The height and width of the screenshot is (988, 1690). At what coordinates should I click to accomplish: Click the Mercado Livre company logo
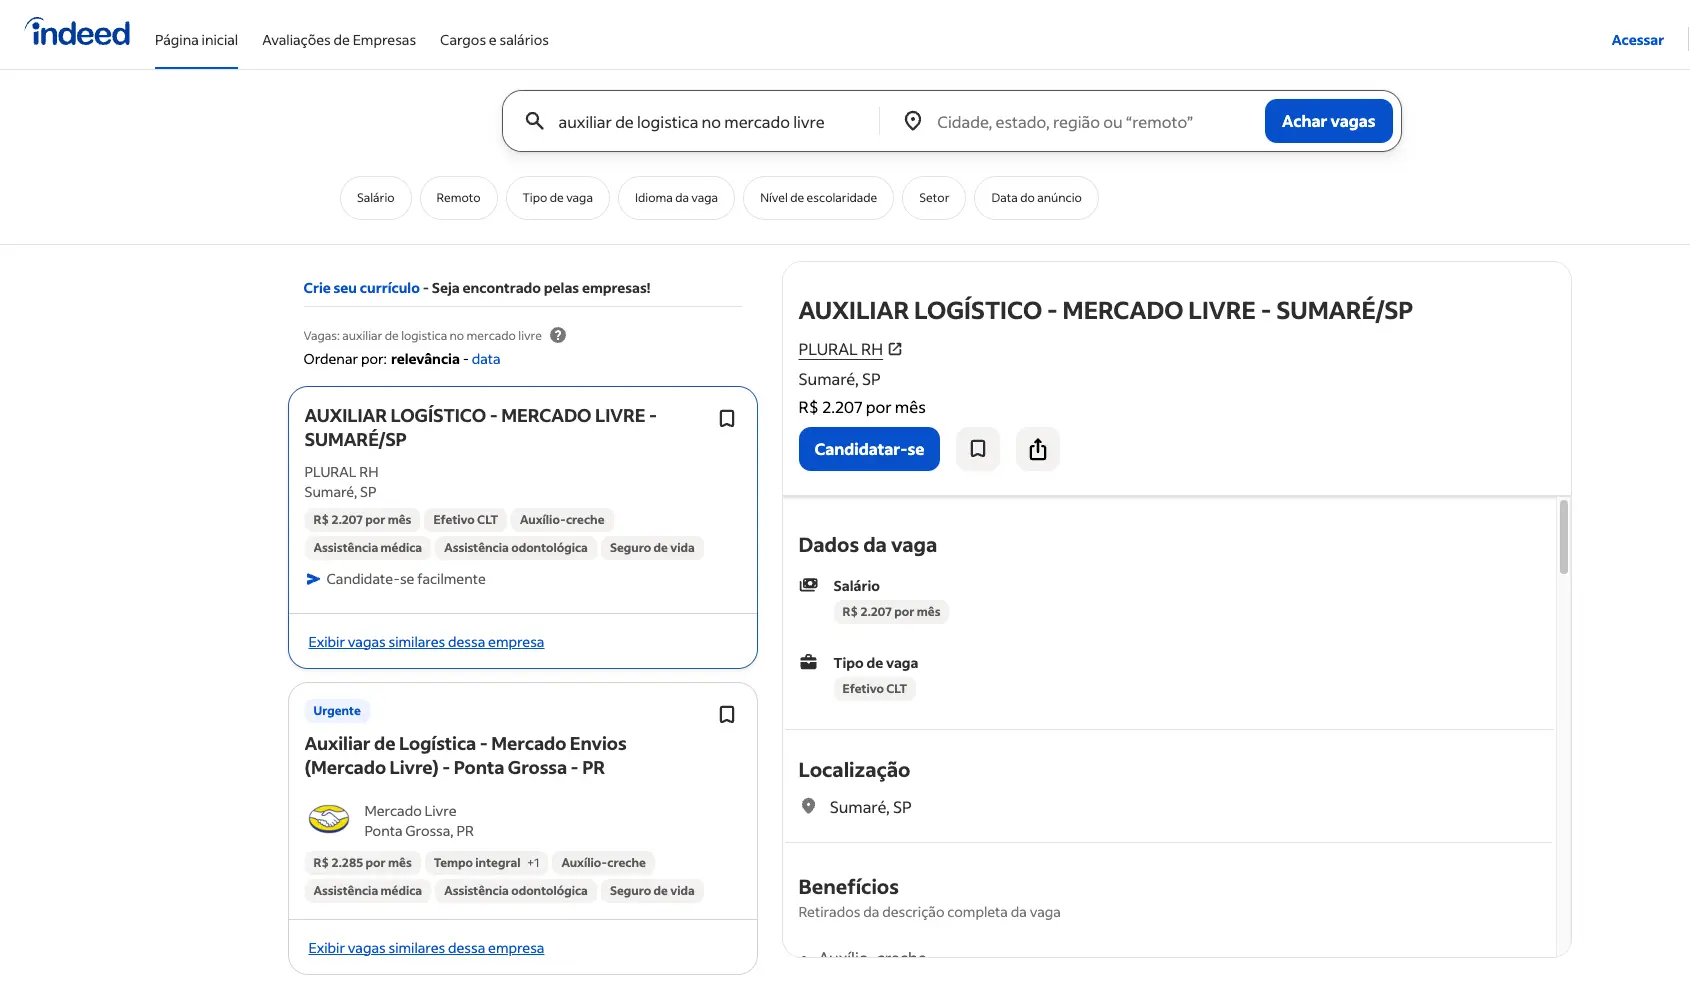pyautogui.click(x=328, y=820)
